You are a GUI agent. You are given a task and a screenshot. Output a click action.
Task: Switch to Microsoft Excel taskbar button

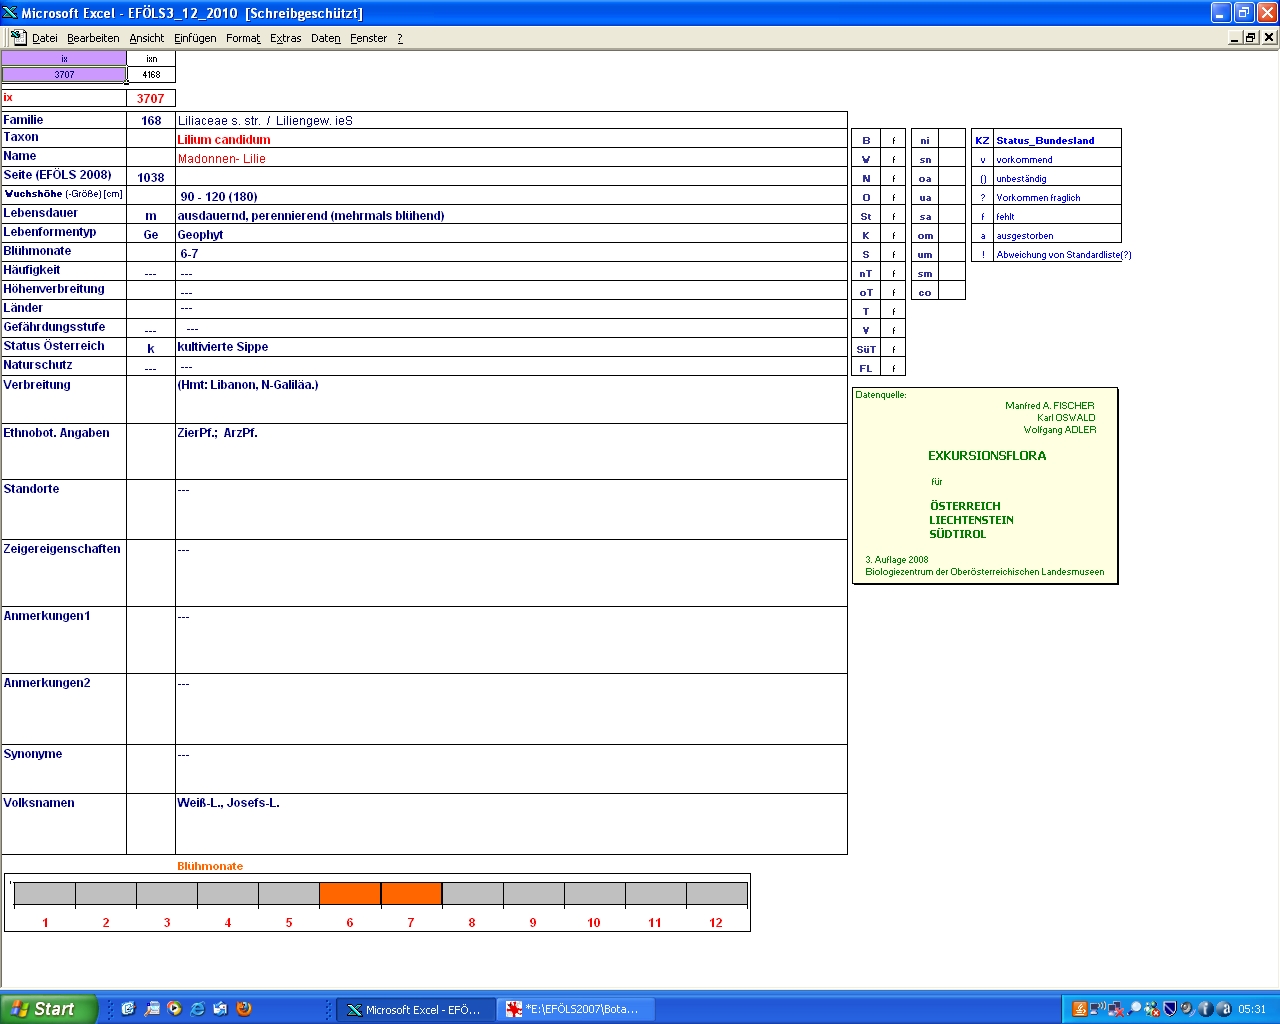pos(415,1010)
